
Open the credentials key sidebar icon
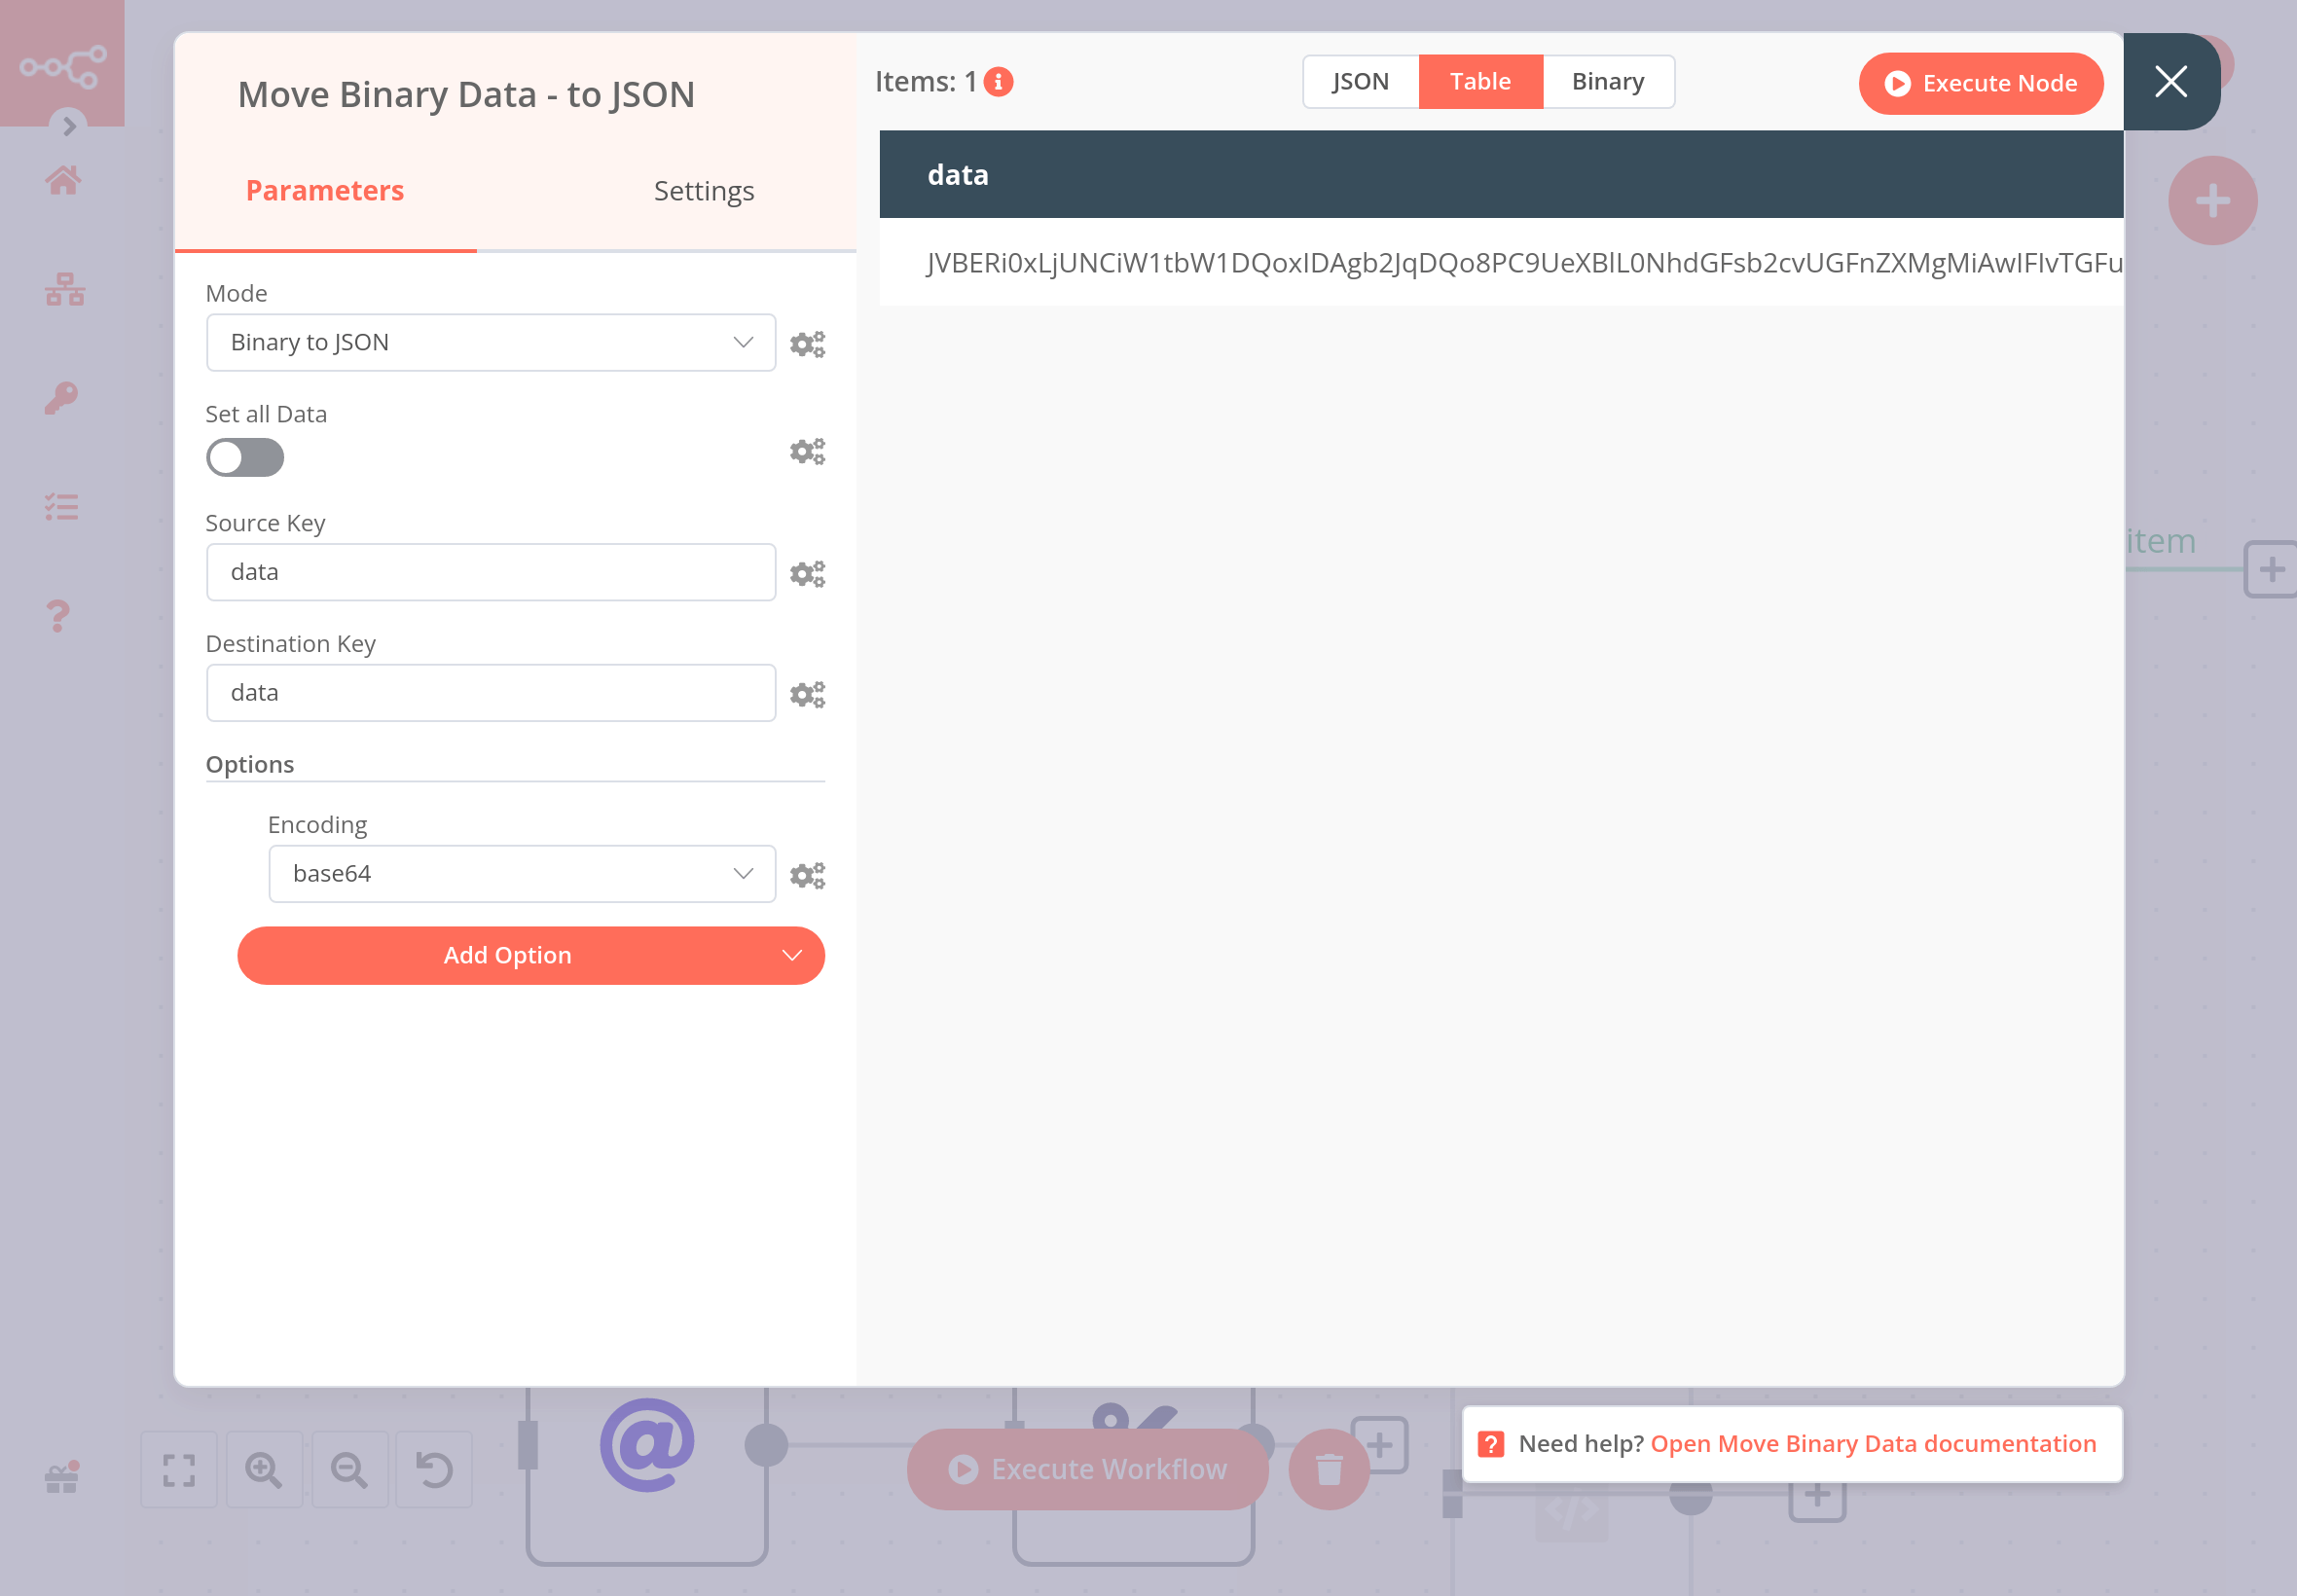[x=61, y=398]
